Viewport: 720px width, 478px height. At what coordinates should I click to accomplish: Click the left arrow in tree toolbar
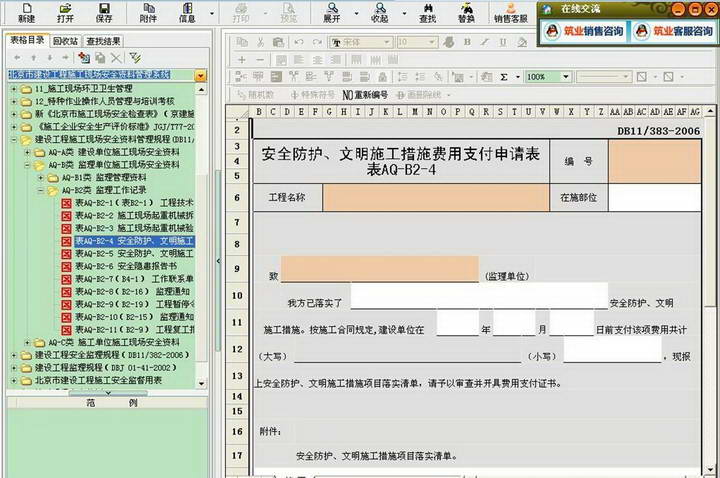tap(17, 58)
